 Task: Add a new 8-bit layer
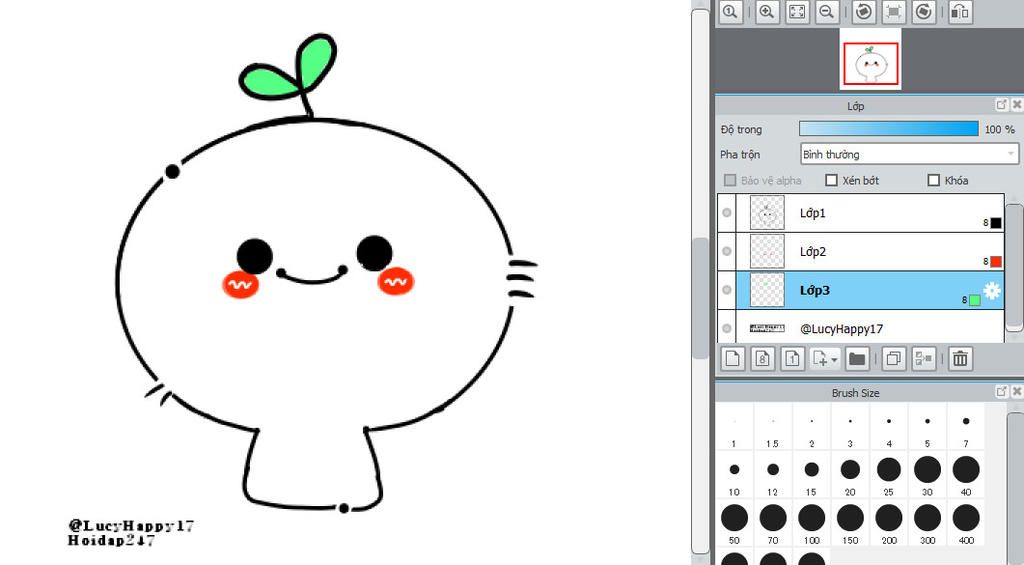763,358
